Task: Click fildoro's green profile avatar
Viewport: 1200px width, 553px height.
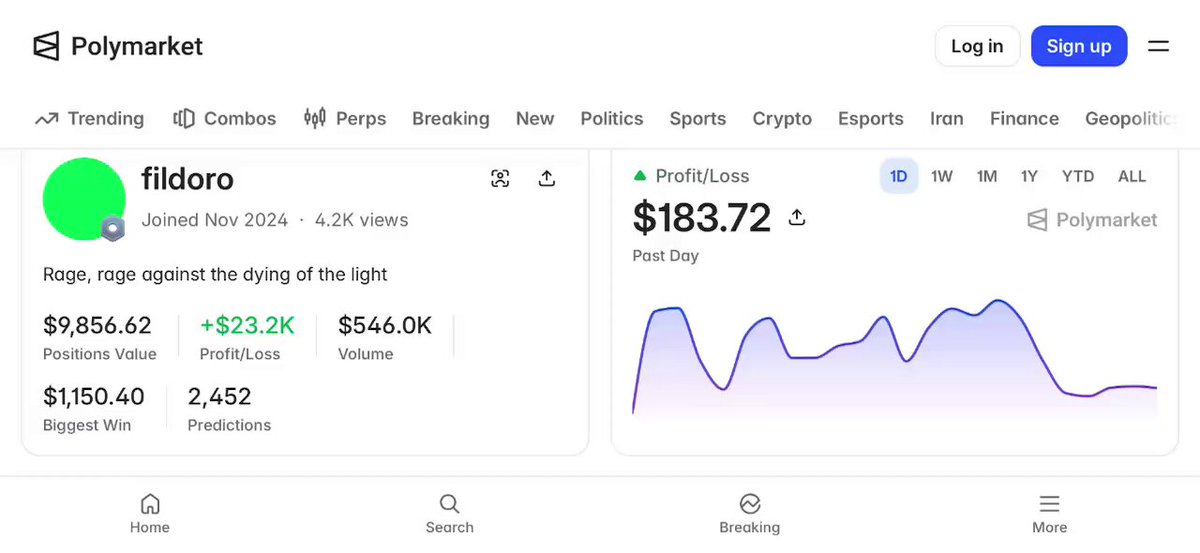Action: tap(84, 198)
